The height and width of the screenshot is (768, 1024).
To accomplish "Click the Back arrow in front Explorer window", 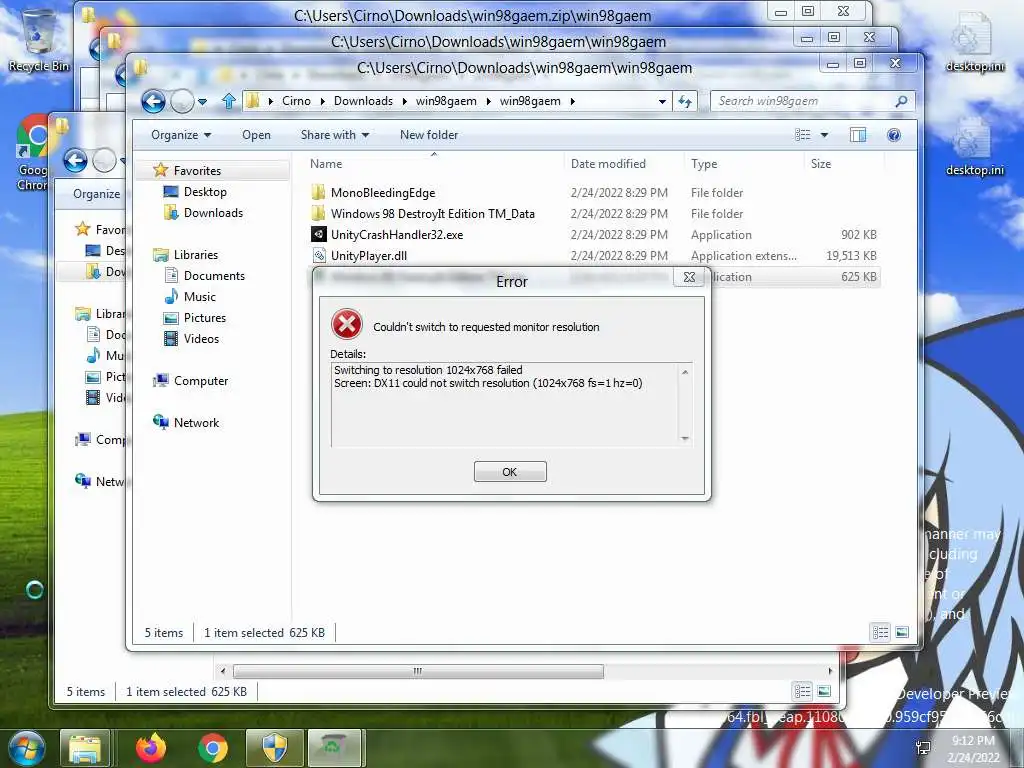I will 153,101.
